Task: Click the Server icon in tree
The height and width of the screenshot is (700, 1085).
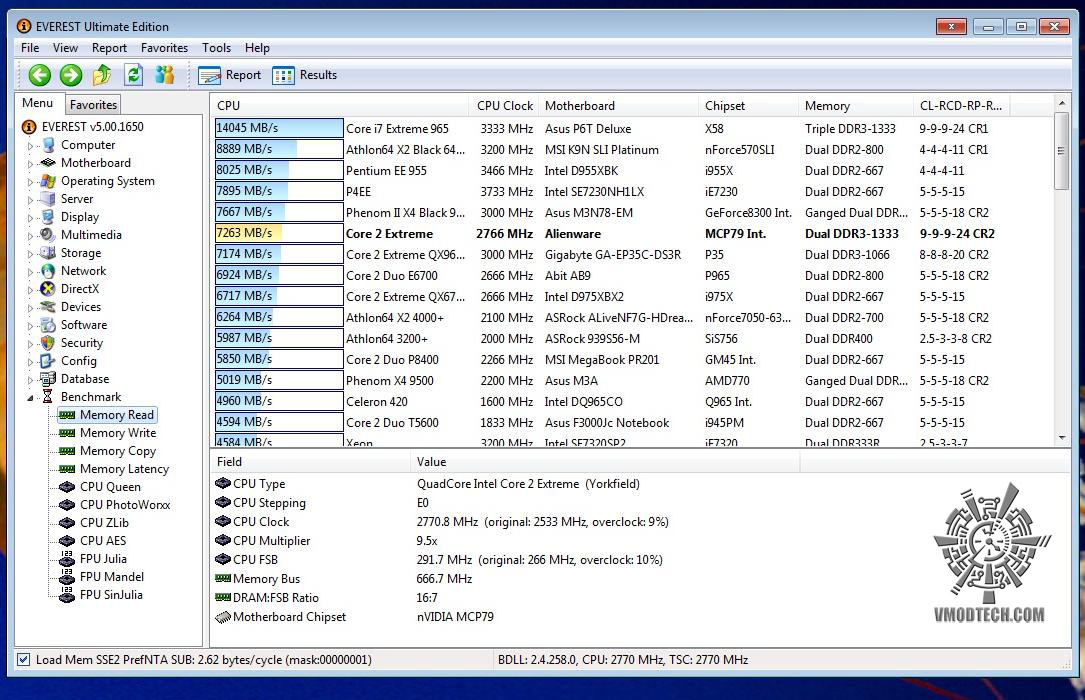Action: coord(48,199)
